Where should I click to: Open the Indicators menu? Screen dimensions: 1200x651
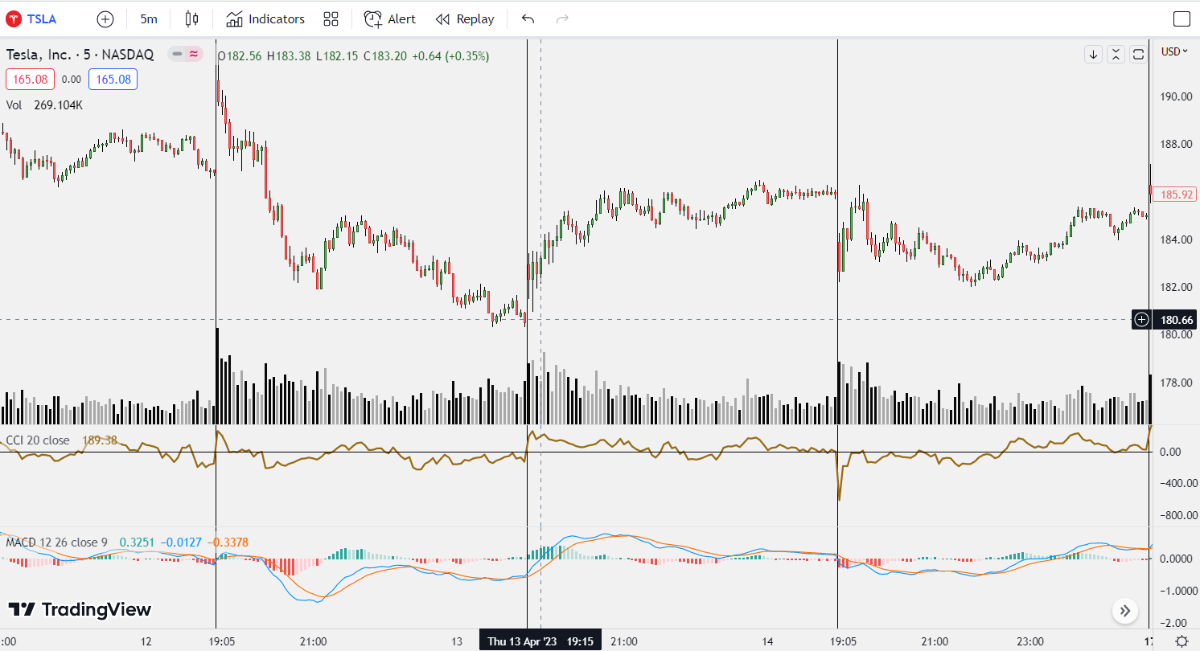tap(265, 19)
